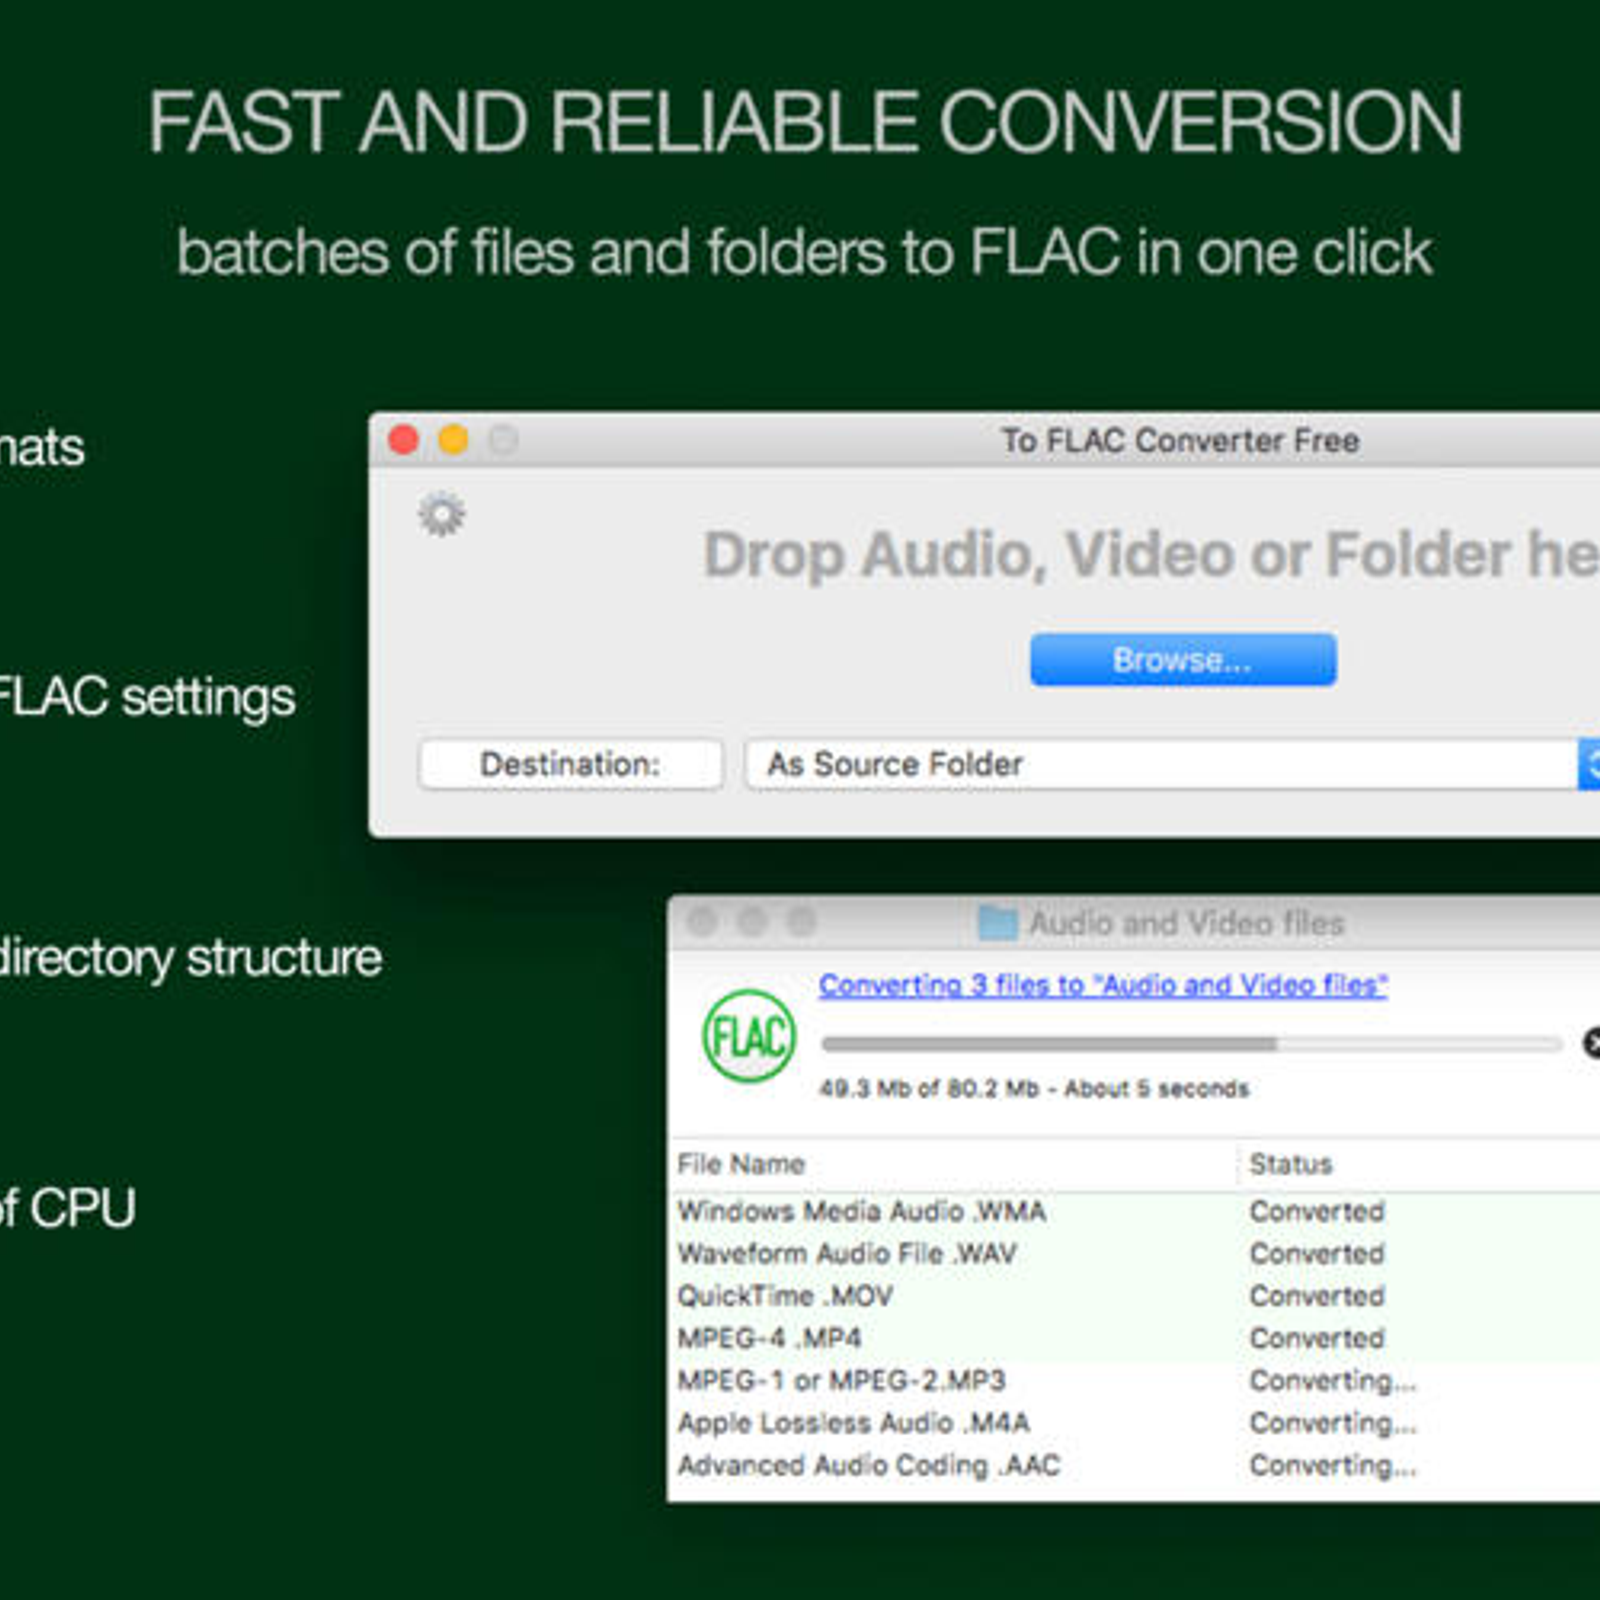1600x1600 pixels.
Task: Minimize the To FLAC Converter Free window
Action: 454,440
